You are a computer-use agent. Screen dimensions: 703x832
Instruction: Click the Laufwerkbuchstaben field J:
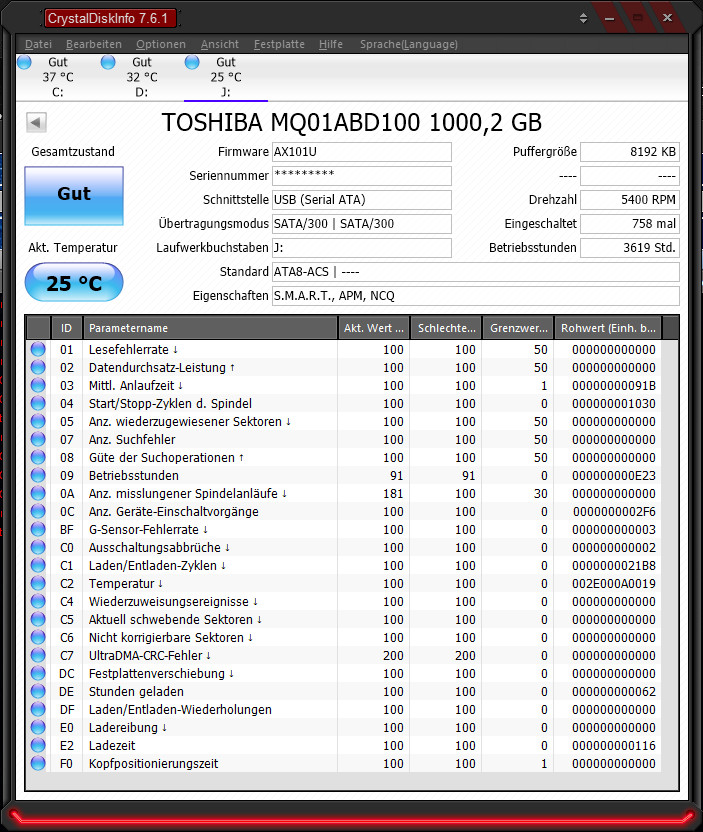(x=362, y=248)
